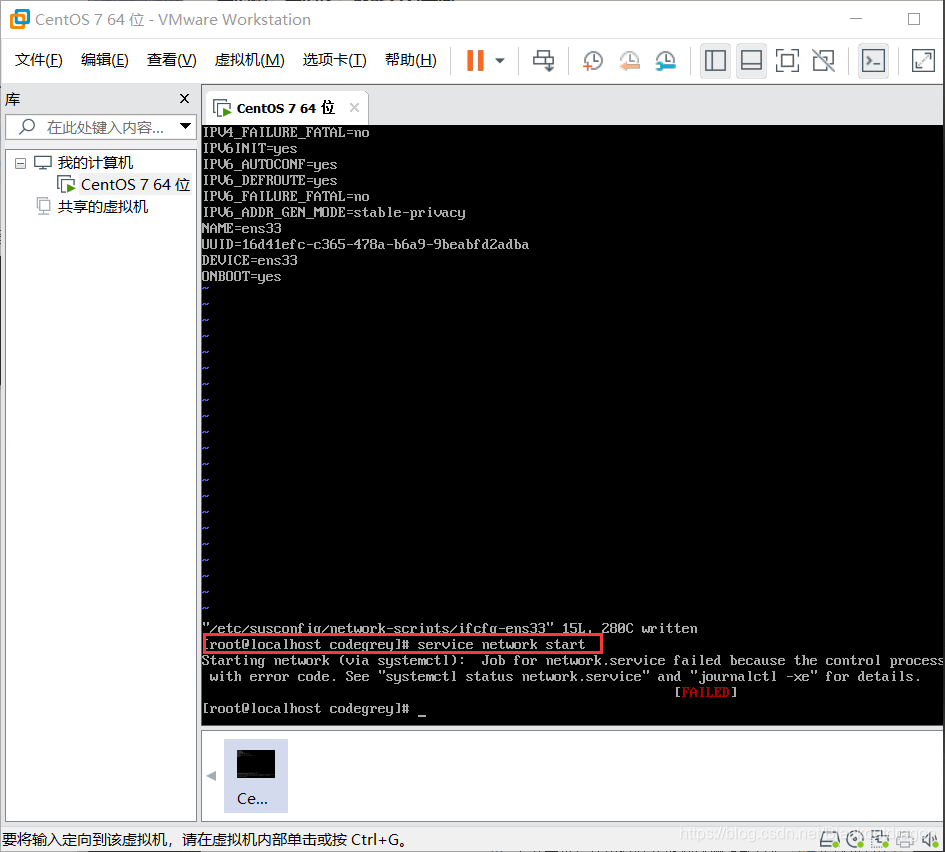Open the 帮助(H) menu
This screenshot has width=945, height=852.
coord(410,60)
